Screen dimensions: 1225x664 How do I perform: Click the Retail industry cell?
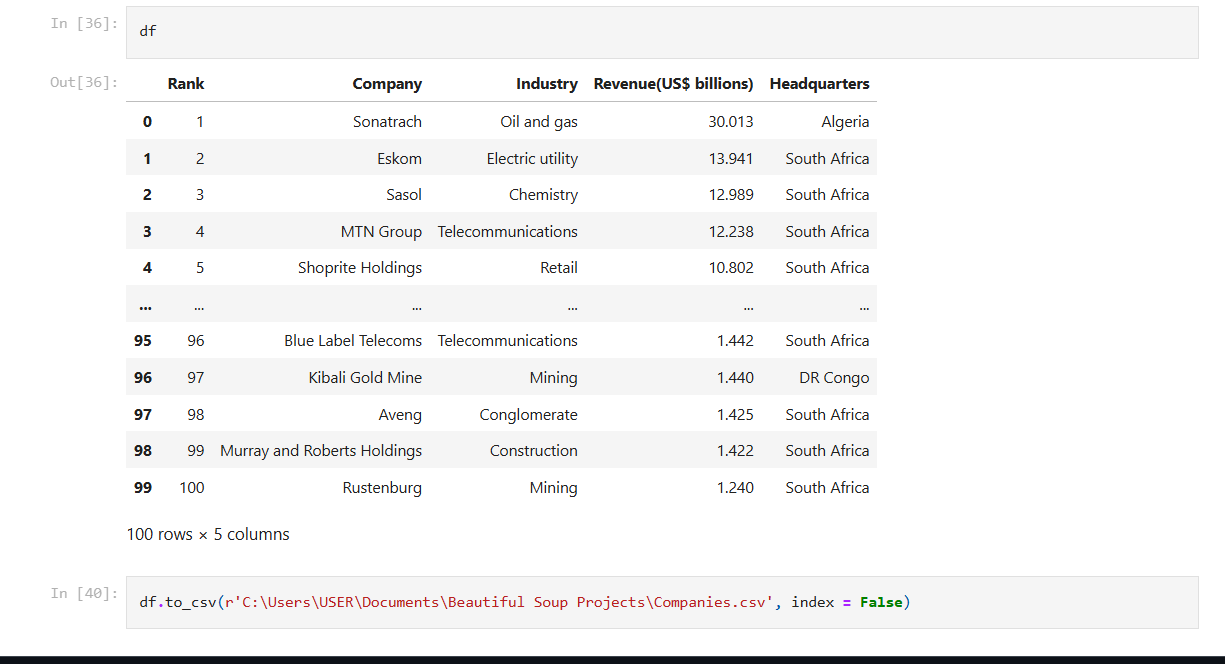[559, 268]
